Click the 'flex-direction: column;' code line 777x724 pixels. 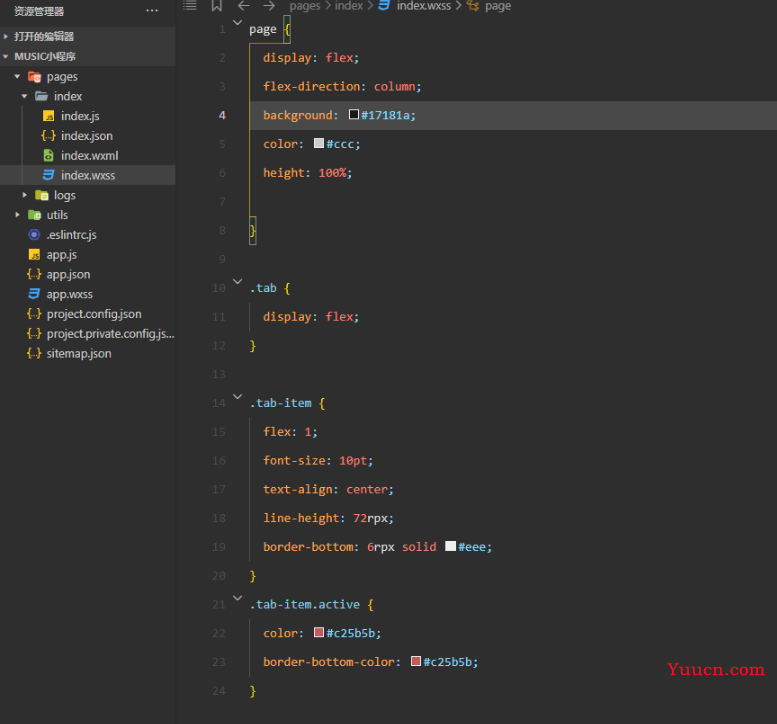pyautogui.click(x=342, y=86)
